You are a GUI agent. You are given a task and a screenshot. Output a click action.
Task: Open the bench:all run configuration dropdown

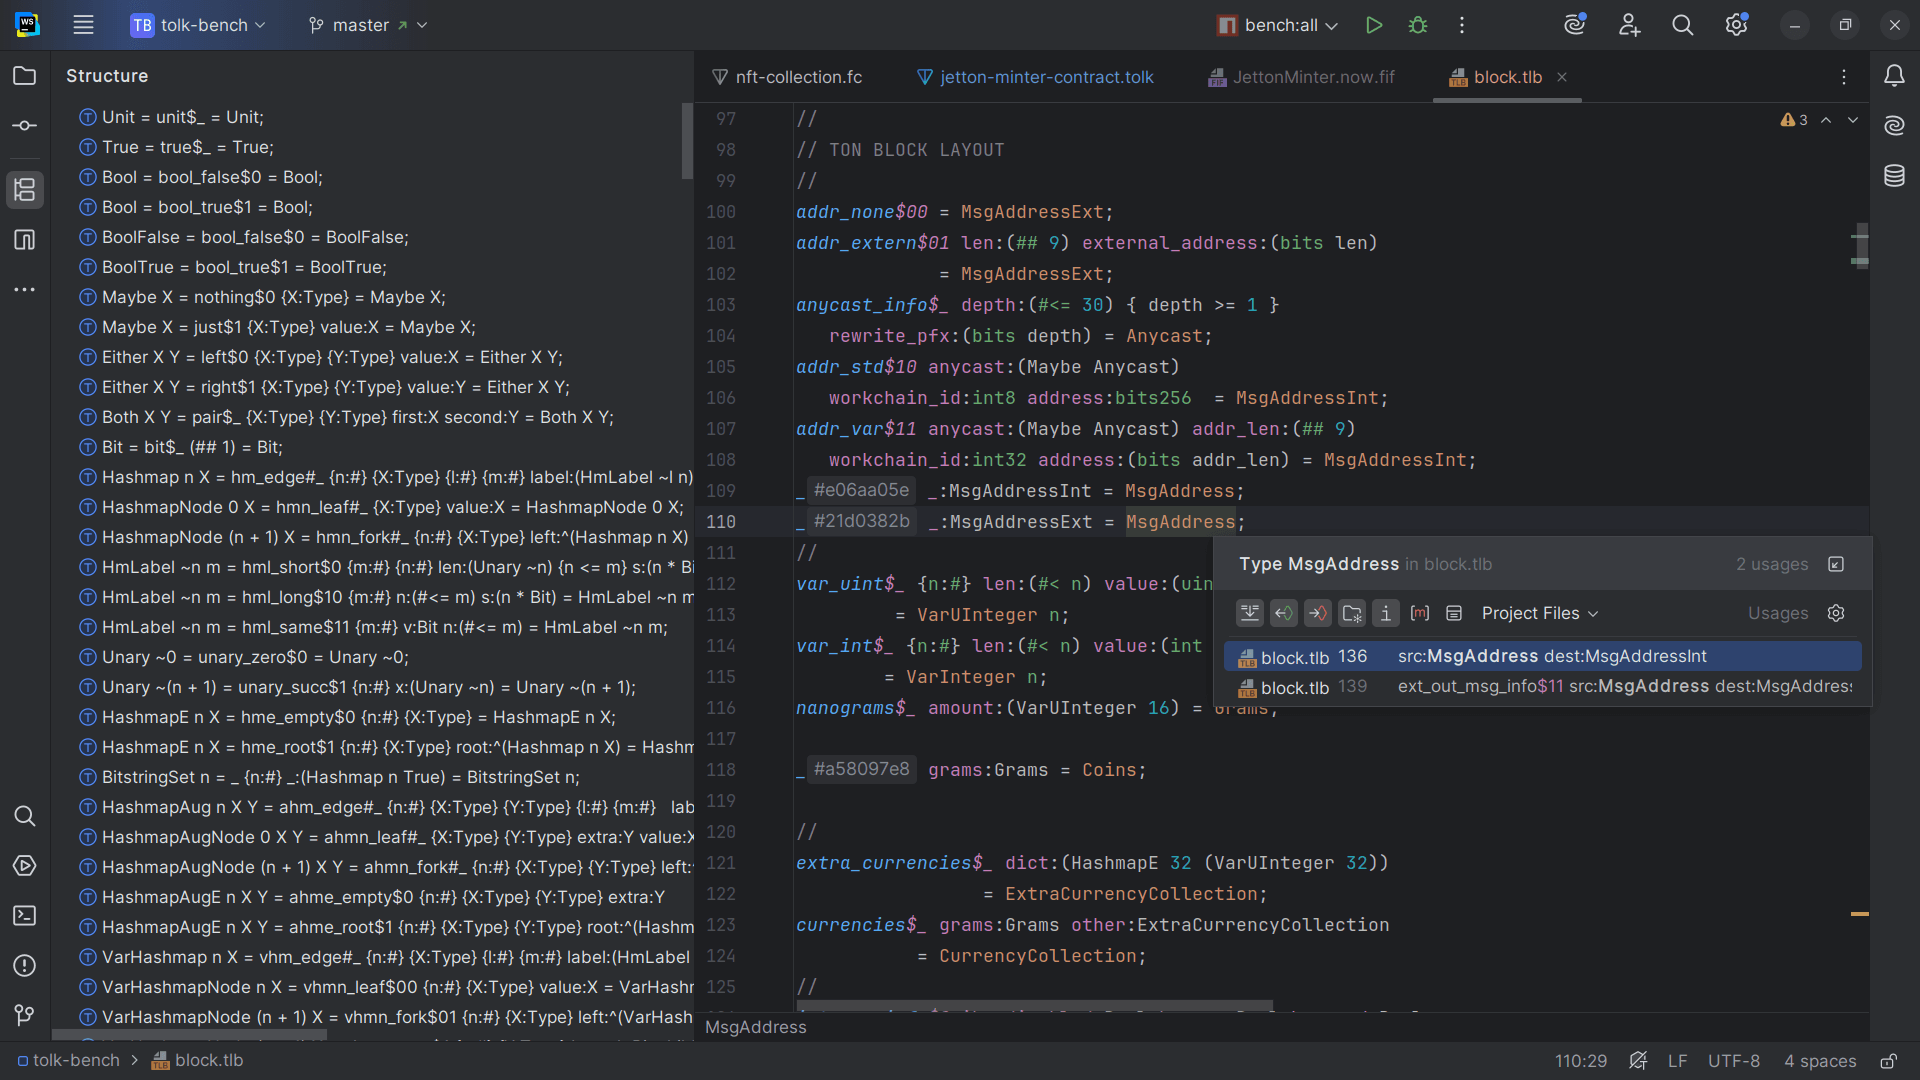pyautogui.click(x=1277, y=25)
